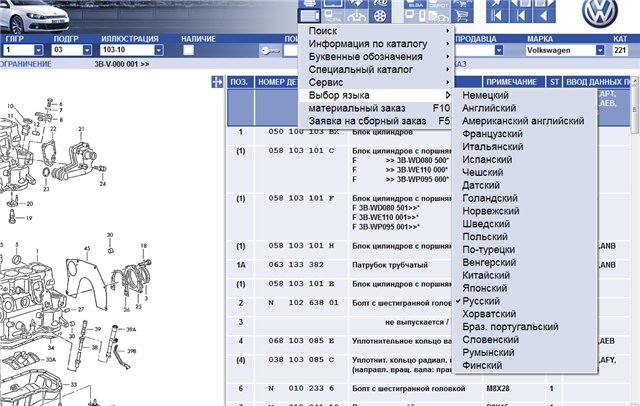Screen dimensions: 640x406
Task: Click the ГЛГР input field showing 1
Action: coord(18,50)
